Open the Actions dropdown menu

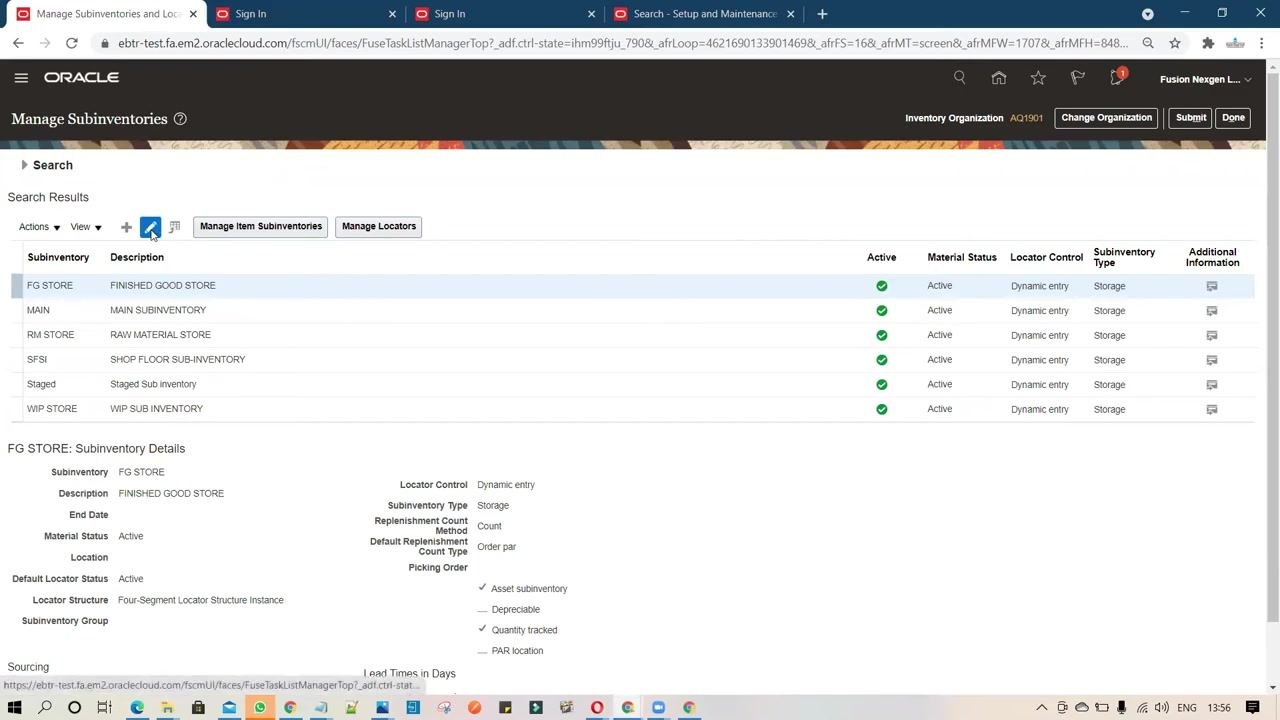[39, 227]
